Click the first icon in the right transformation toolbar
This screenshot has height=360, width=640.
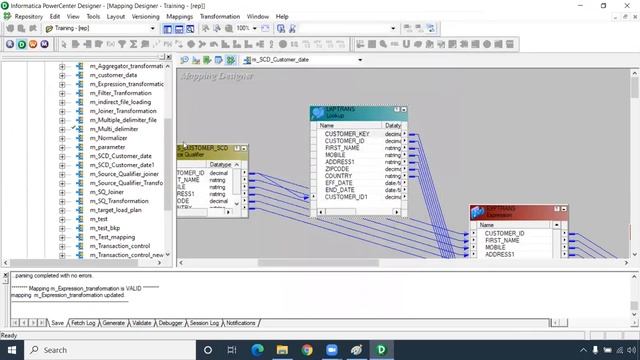[x=360, y=44]
